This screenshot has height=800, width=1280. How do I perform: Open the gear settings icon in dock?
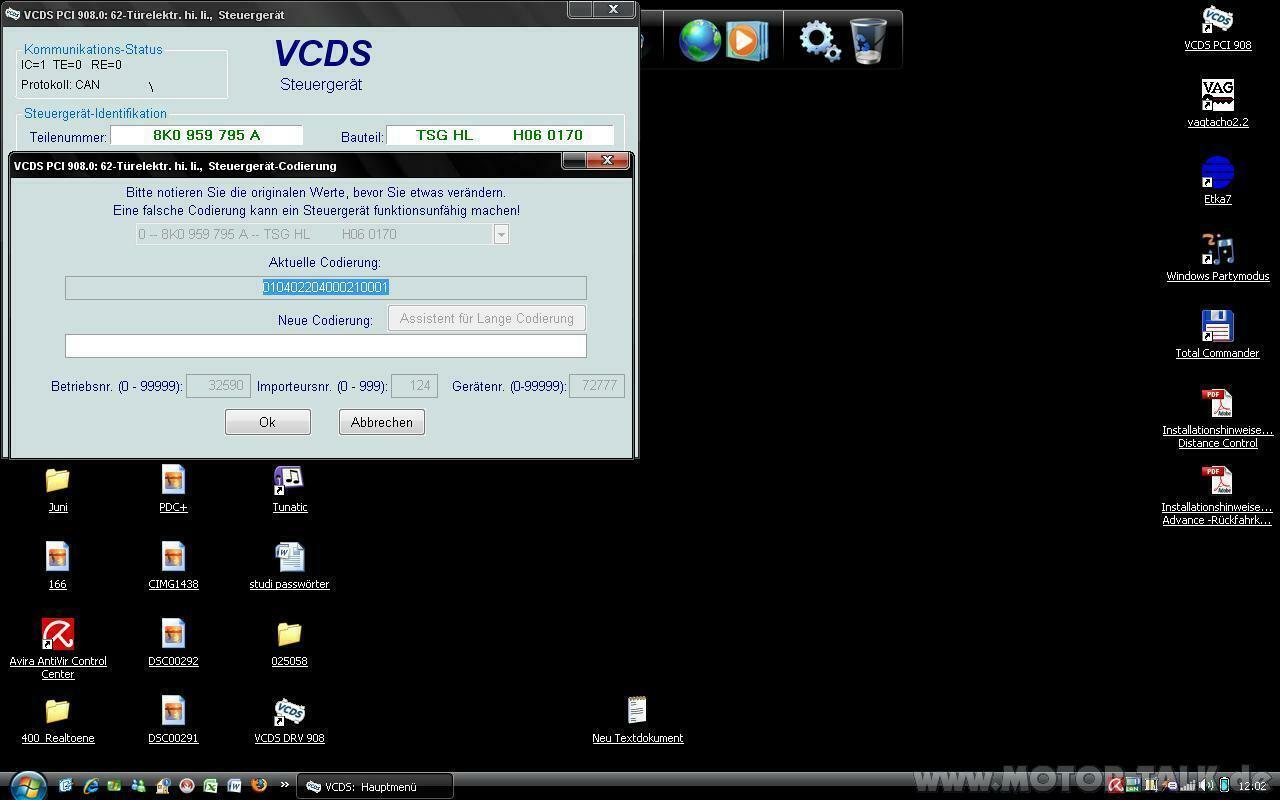pos(819,41)
